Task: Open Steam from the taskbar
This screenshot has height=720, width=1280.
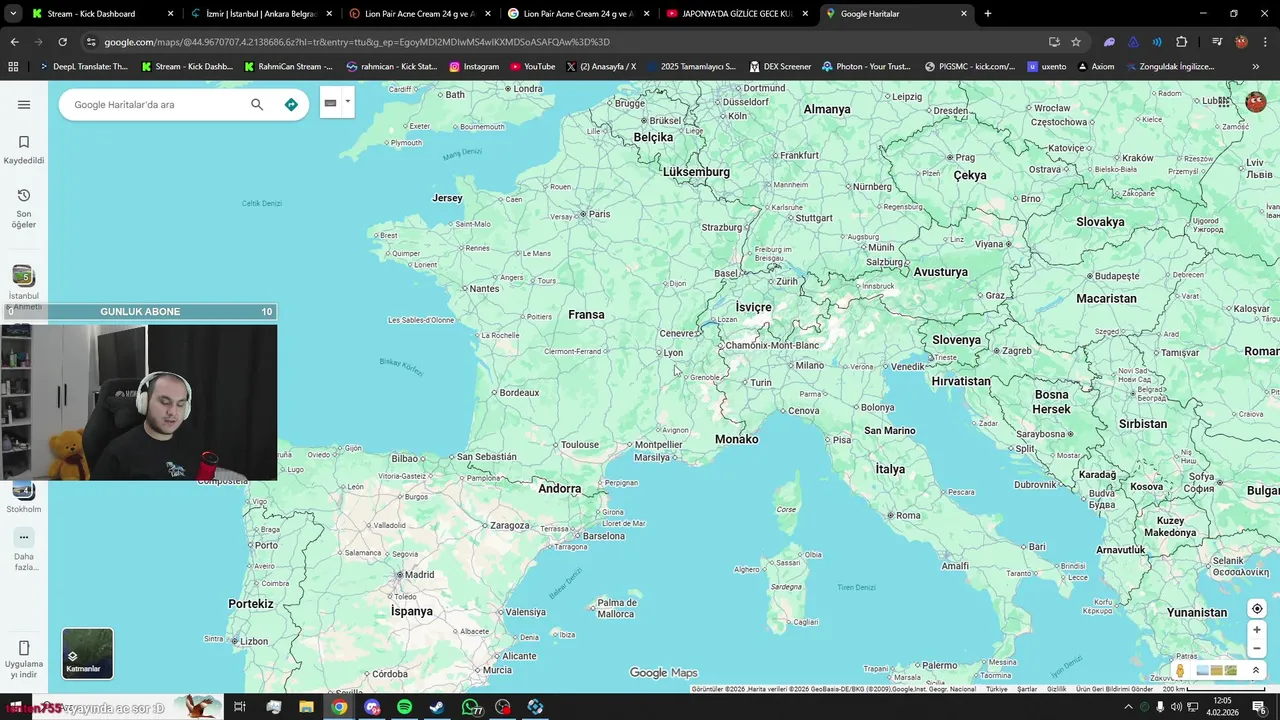Action: pos(437,707)
